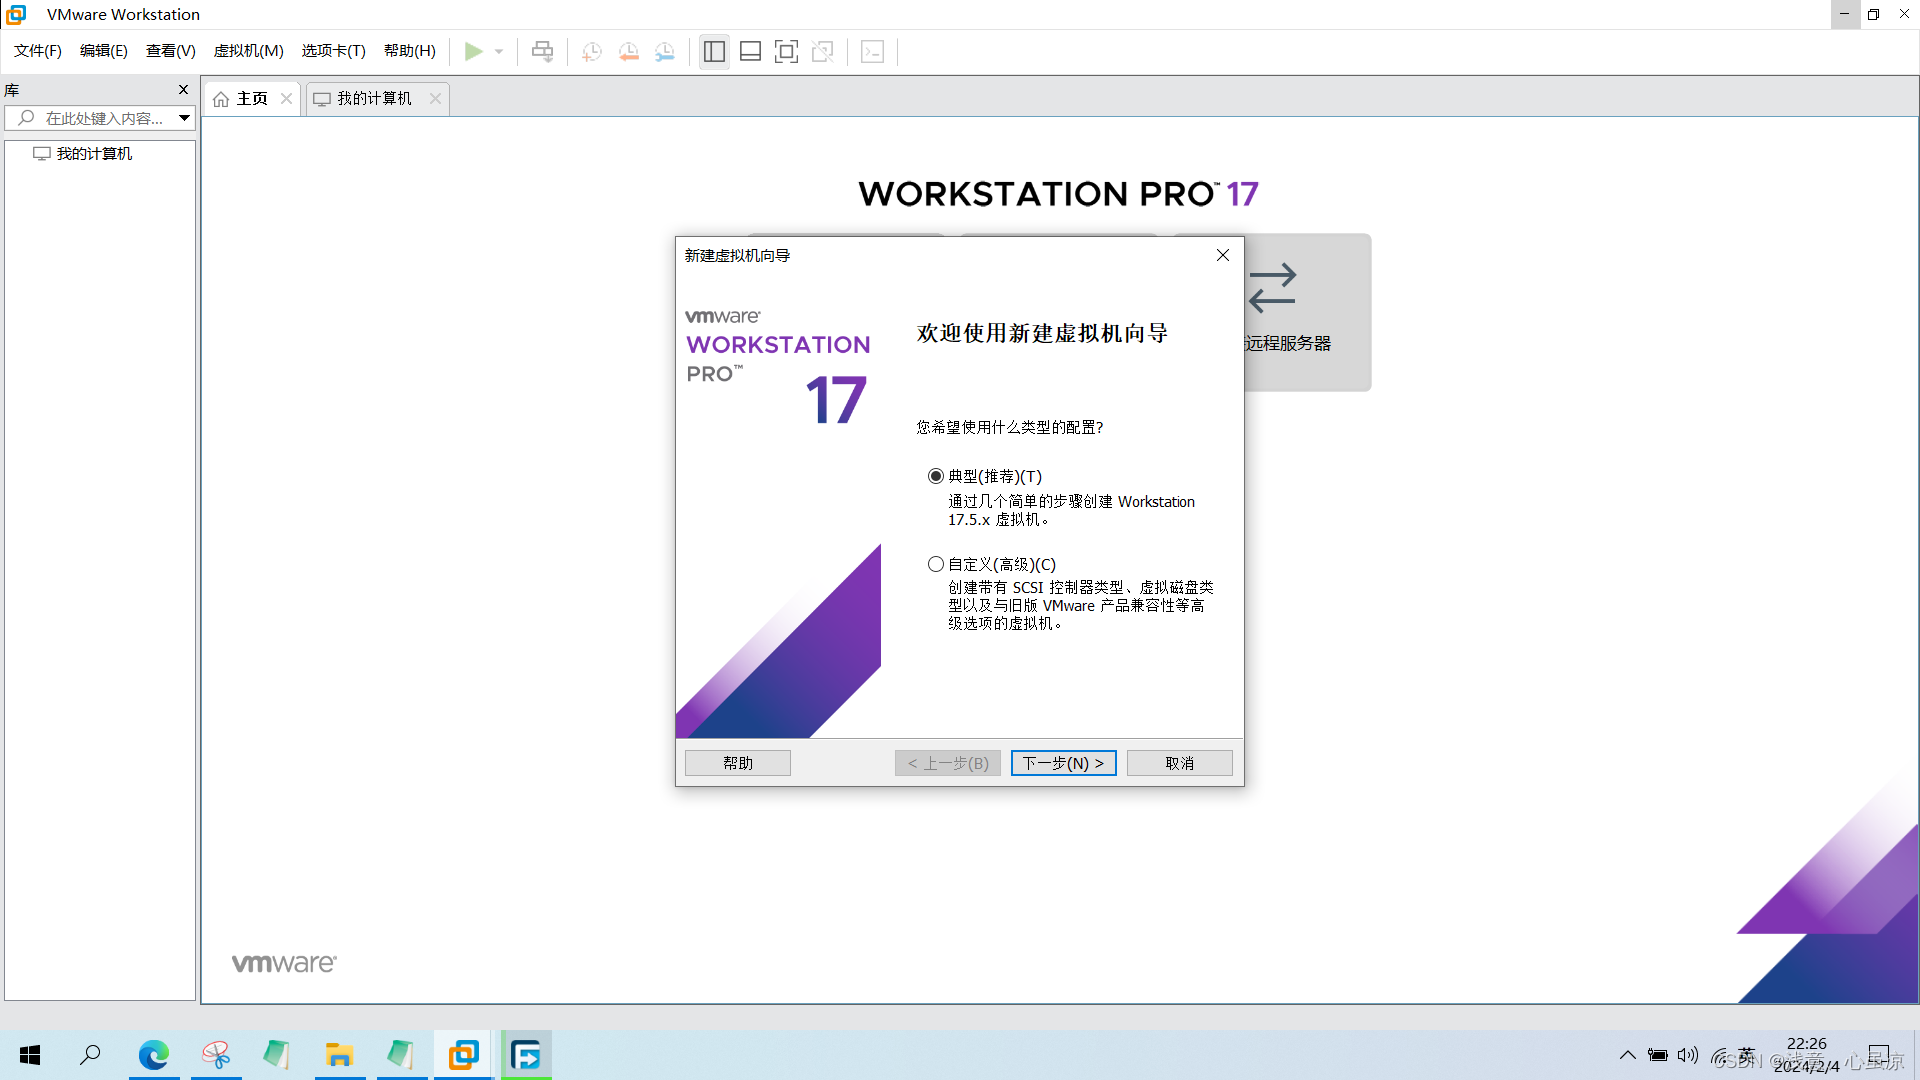Viewport: 1920px width, 1080px height.
Task: Take a snapshot using the snapshot icon
Action: pyautogui.click(x=591, y=51)
